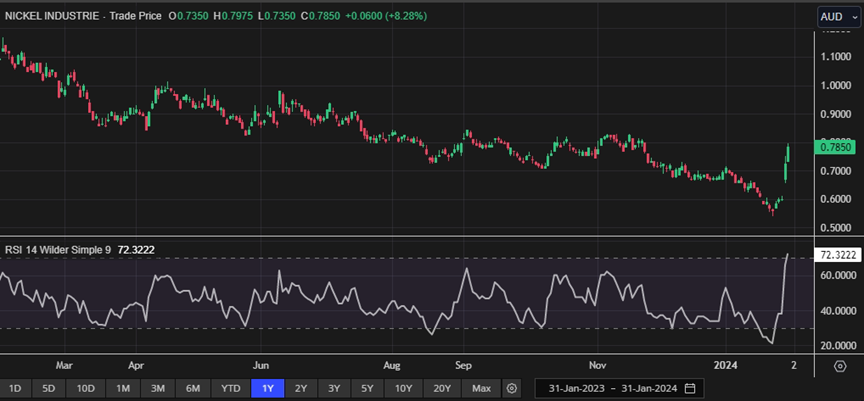
Task: Choose the 10D time period
Action: point(87,388)
